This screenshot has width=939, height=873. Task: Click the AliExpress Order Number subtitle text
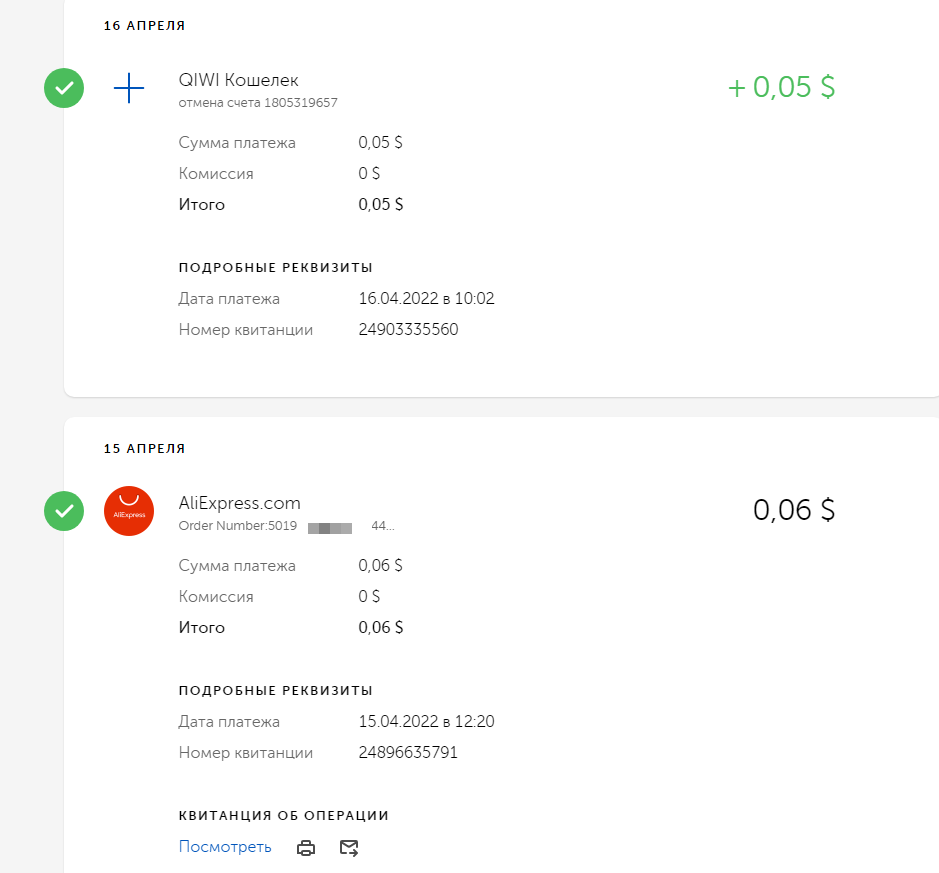(238, 526)
